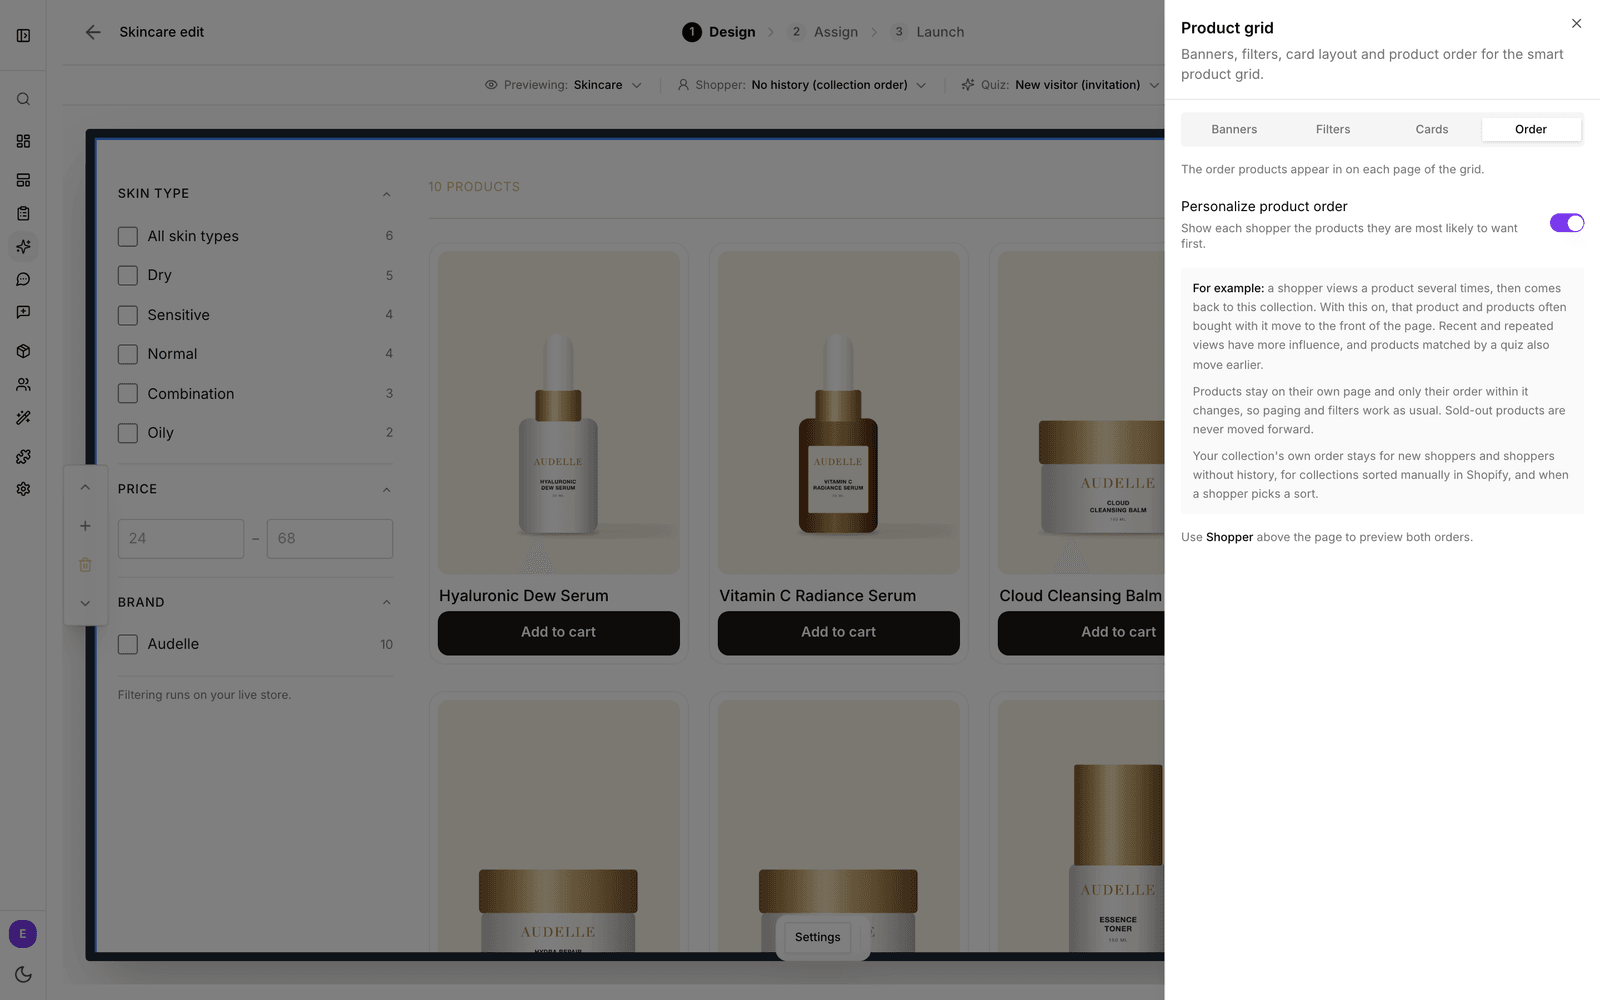The width and height of the screenshot is (1600, 1000).
Task: Open the users icon in sidebar
Action: click(23, 384)
